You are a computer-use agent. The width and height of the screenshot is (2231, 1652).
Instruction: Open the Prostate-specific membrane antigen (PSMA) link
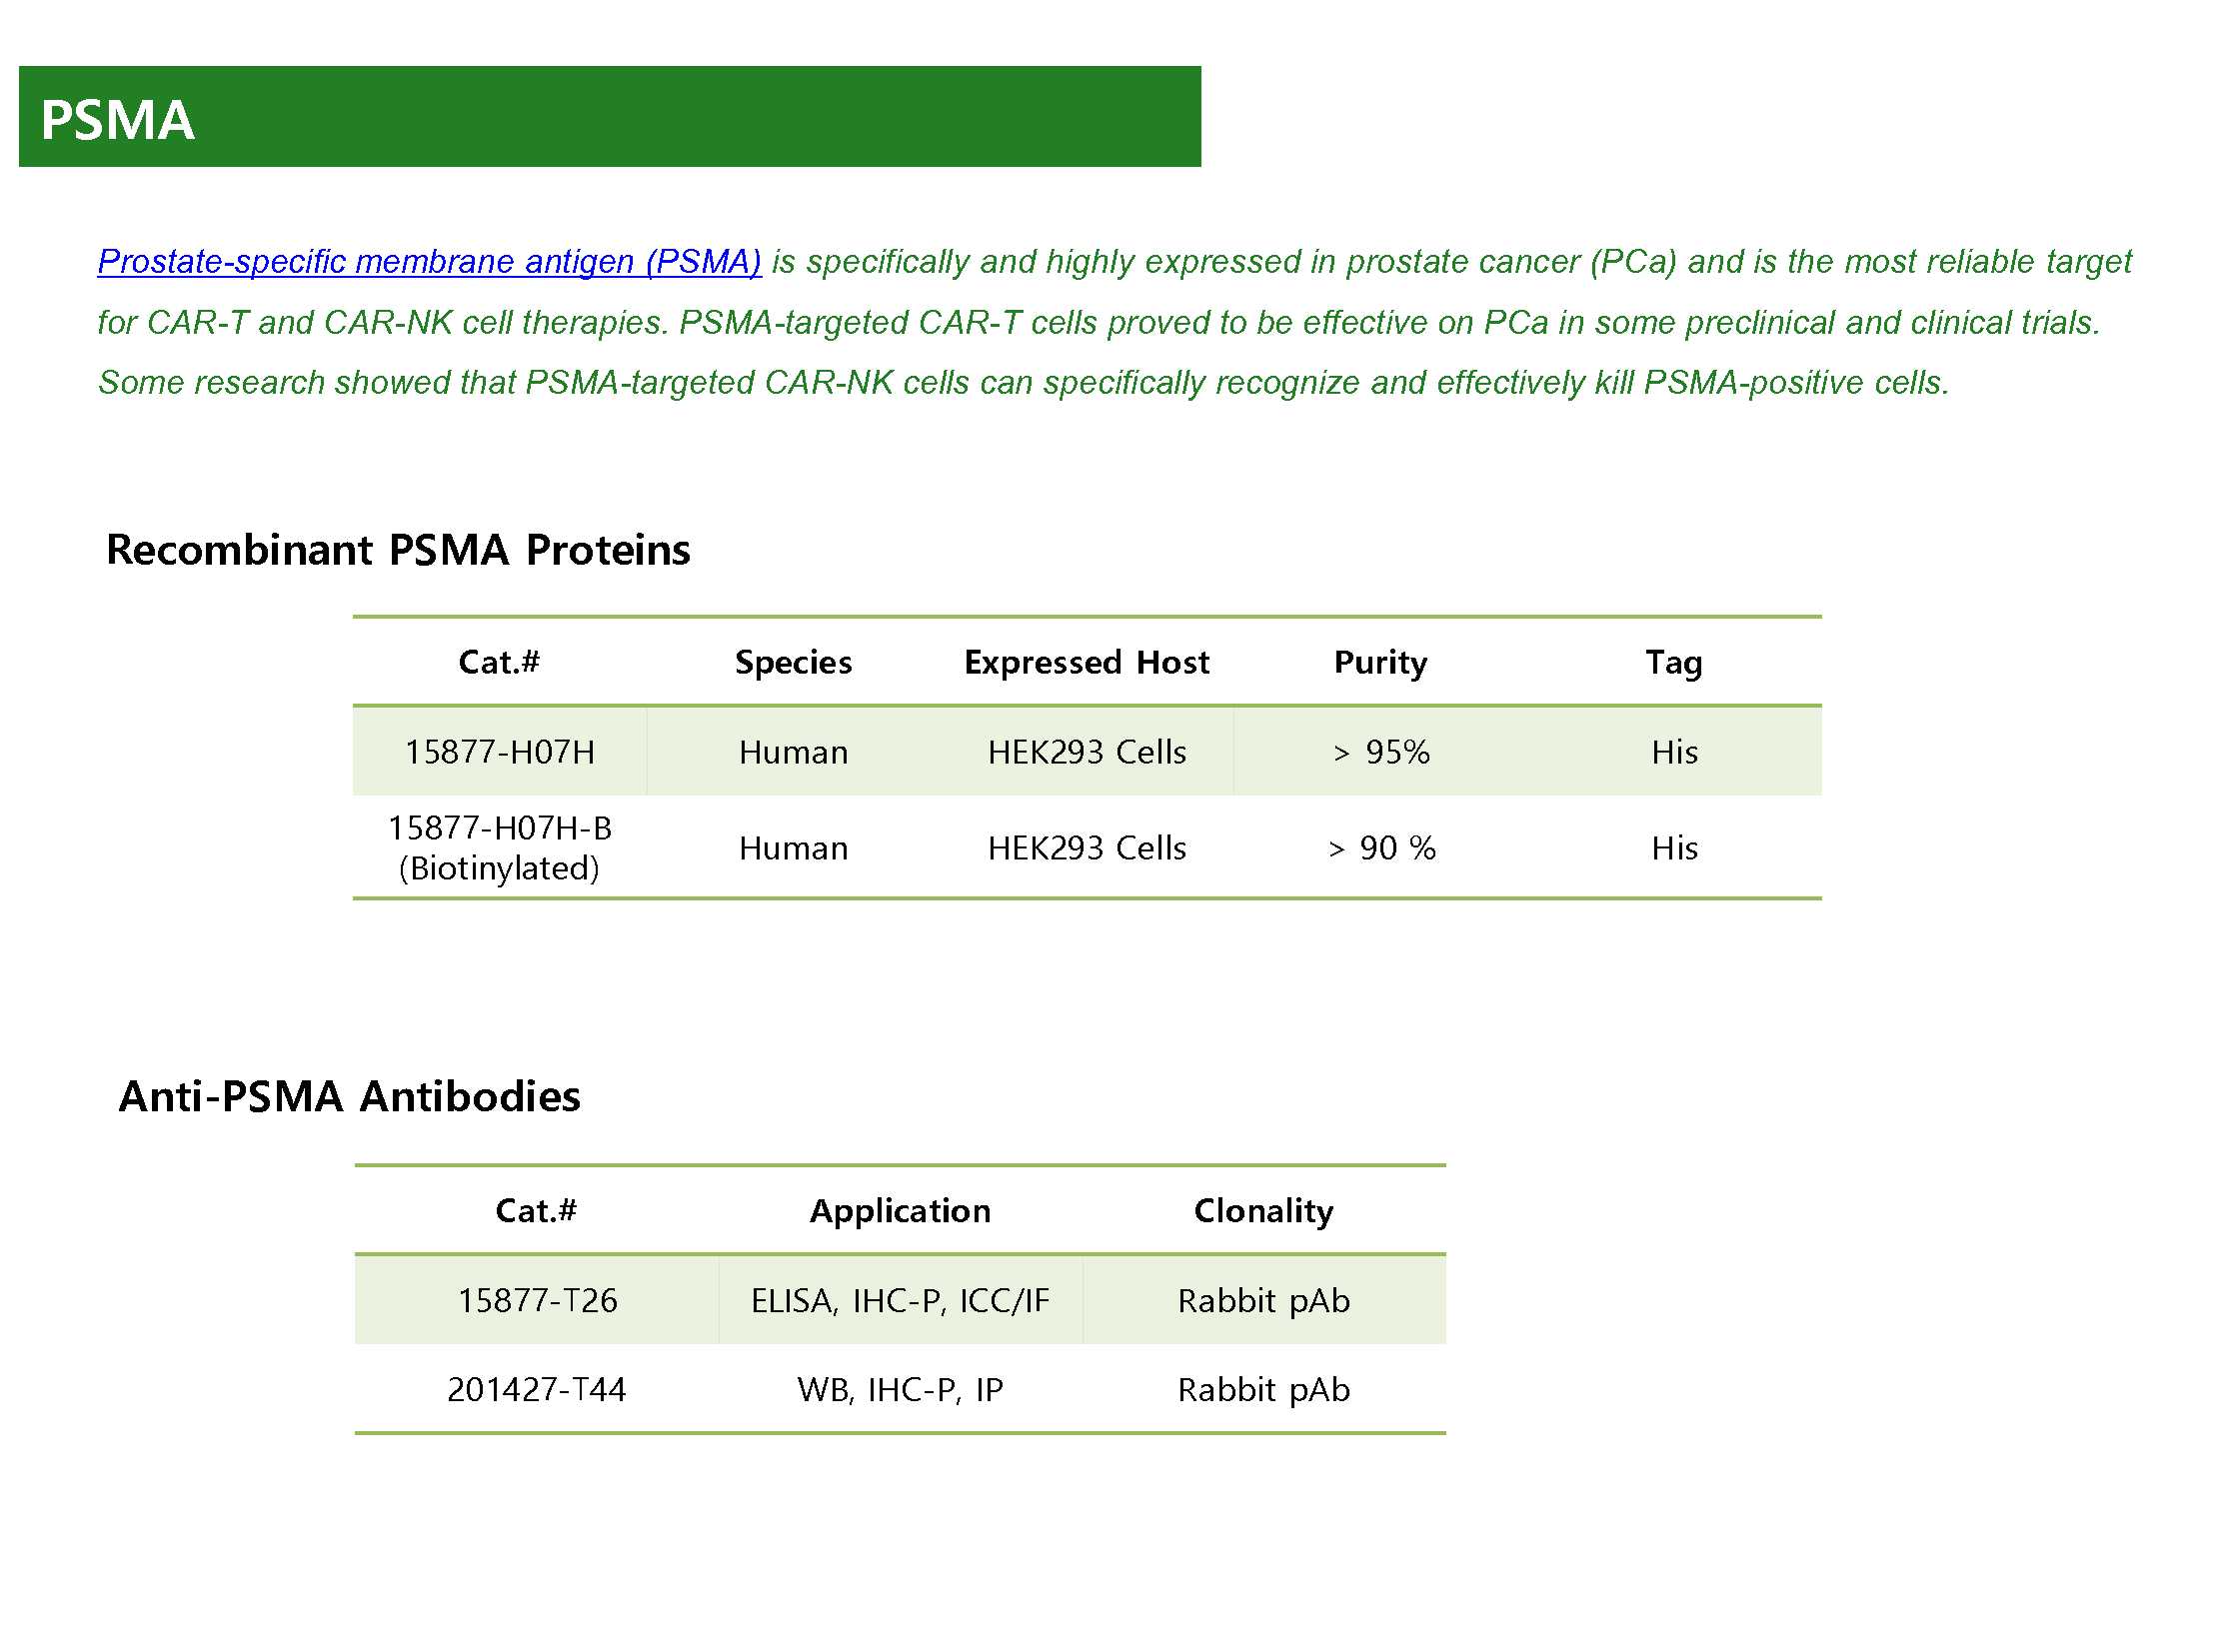(x=429, y=262)
